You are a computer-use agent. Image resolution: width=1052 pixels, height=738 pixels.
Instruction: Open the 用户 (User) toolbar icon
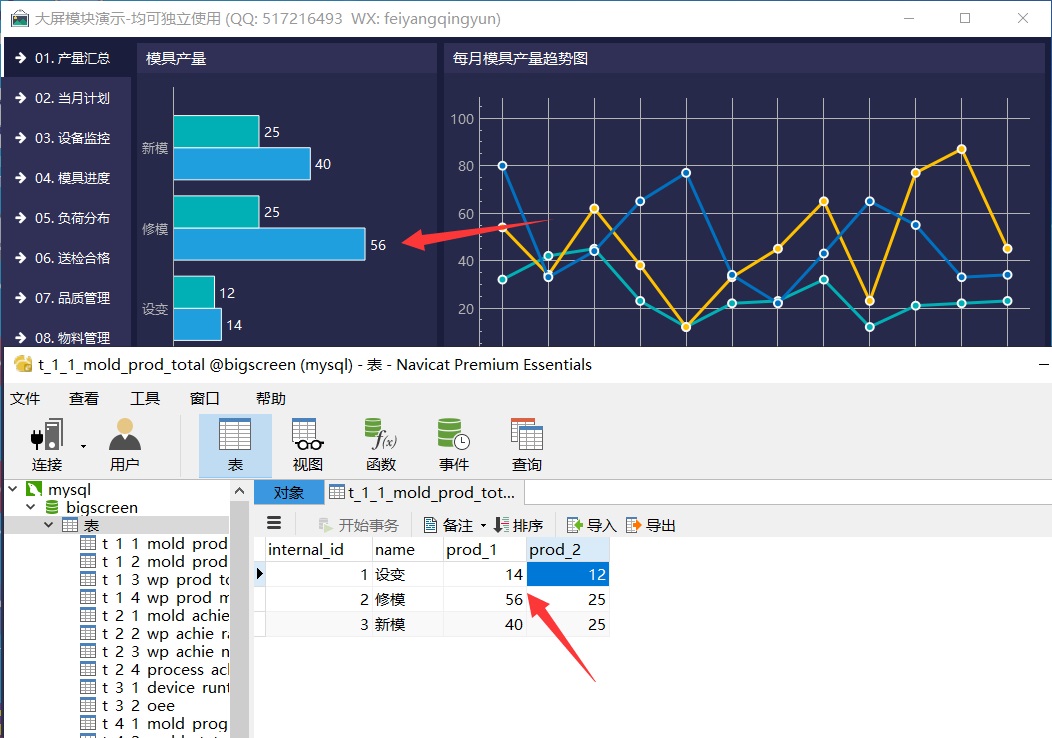click(124, 444)
